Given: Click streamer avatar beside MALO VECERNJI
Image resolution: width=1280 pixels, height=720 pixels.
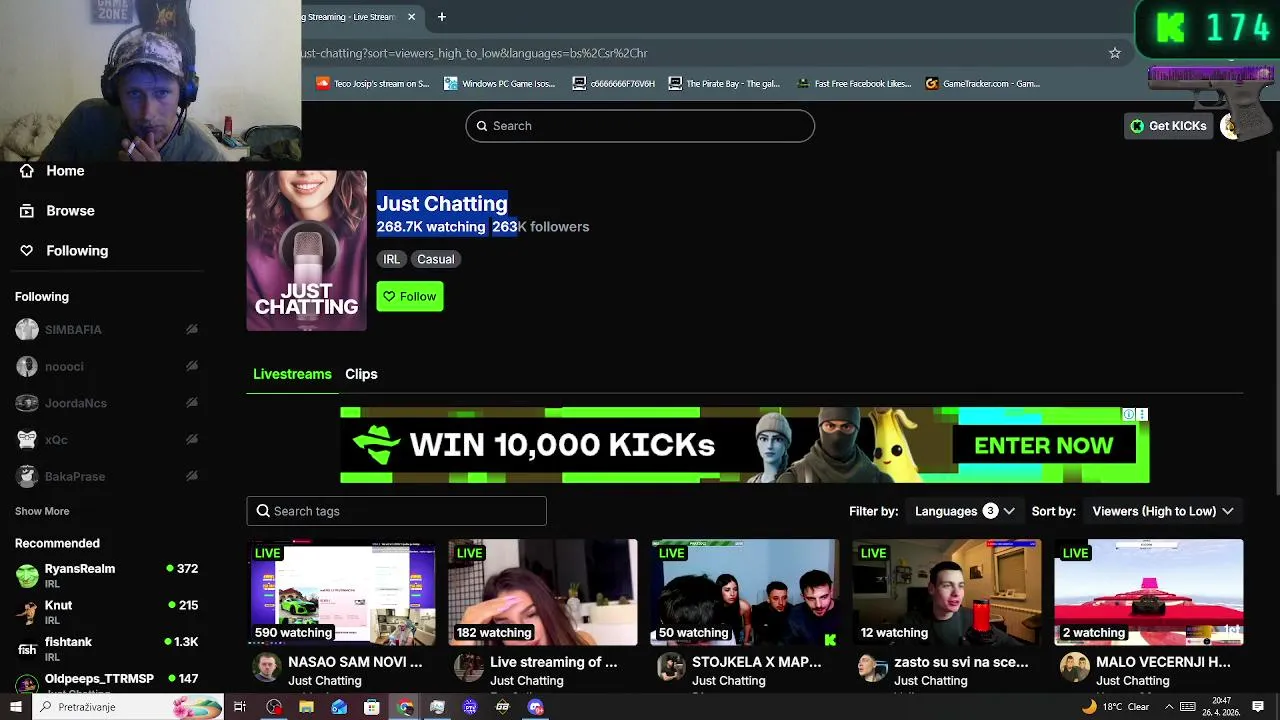Looking at the screenshot, I should coord(1075,668).
